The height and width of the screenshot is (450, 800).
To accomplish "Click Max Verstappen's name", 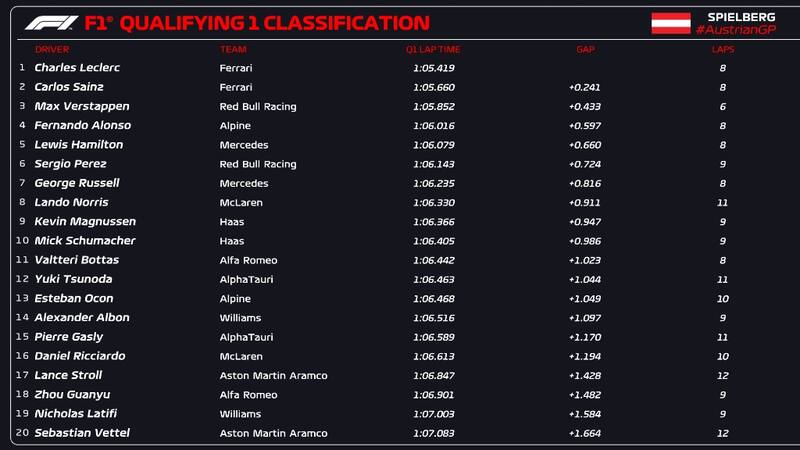I will coord(82,106).
